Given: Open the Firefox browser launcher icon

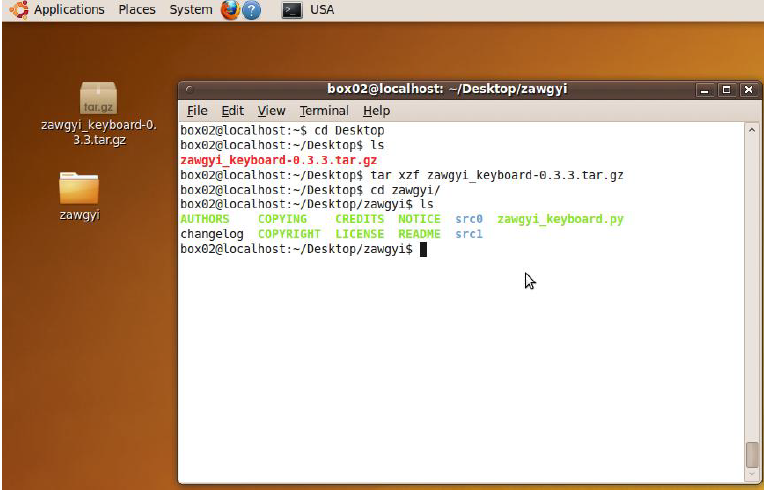Looking at the screenshot, I should [x=230, y=10].
